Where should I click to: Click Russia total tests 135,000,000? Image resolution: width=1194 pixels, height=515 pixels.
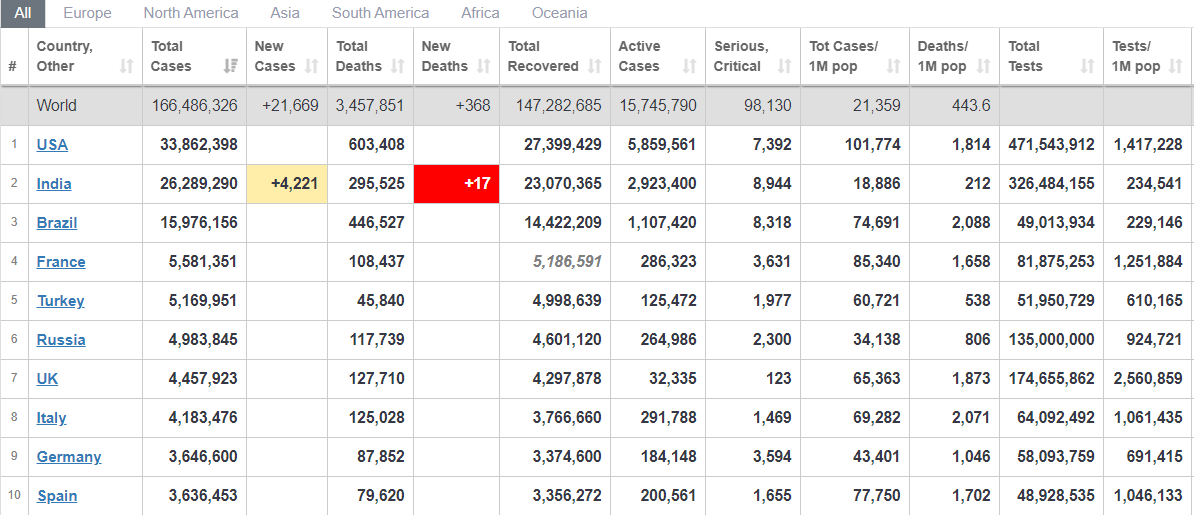point(1052,340)
